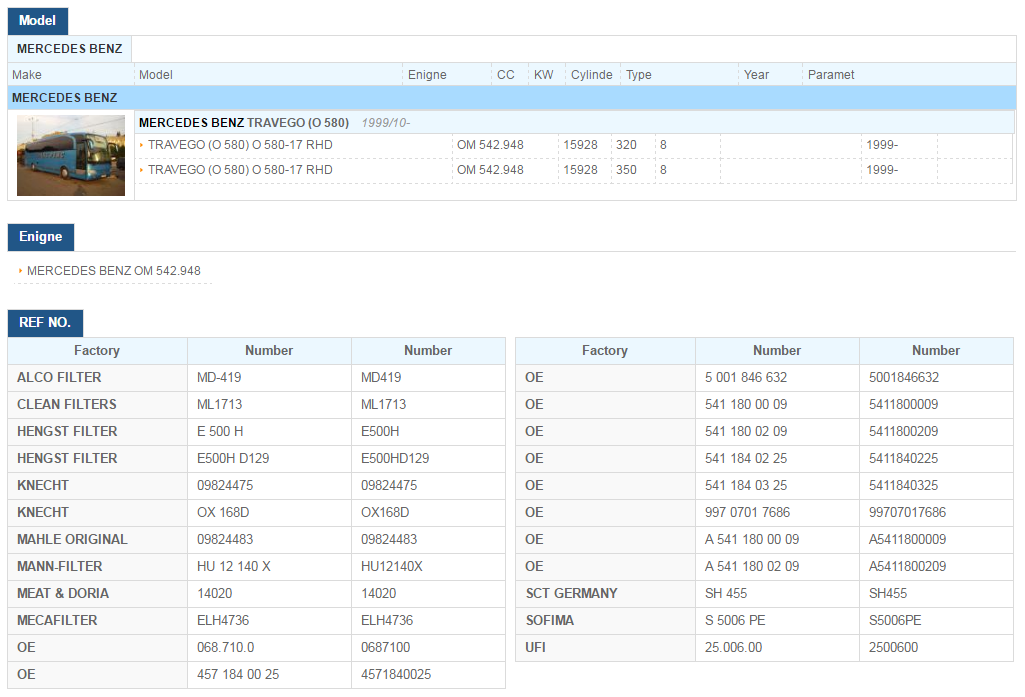Select the MECAFILTER factory cell

(x=97, y=620)
